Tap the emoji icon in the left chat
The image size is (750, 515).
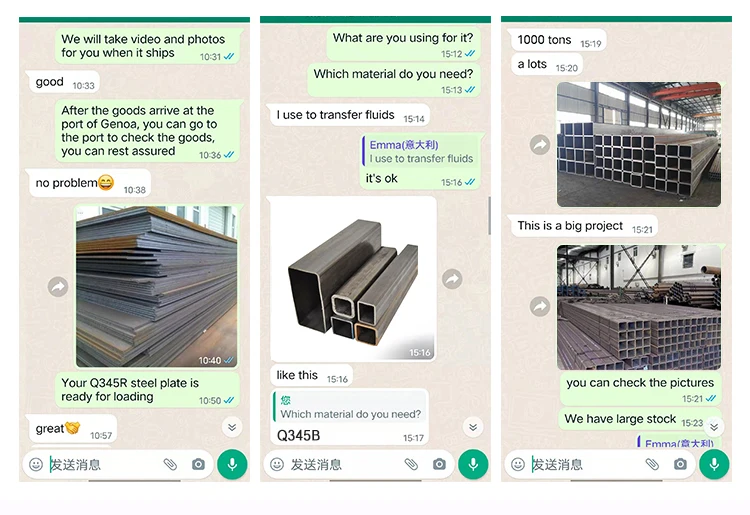[36, 464]
